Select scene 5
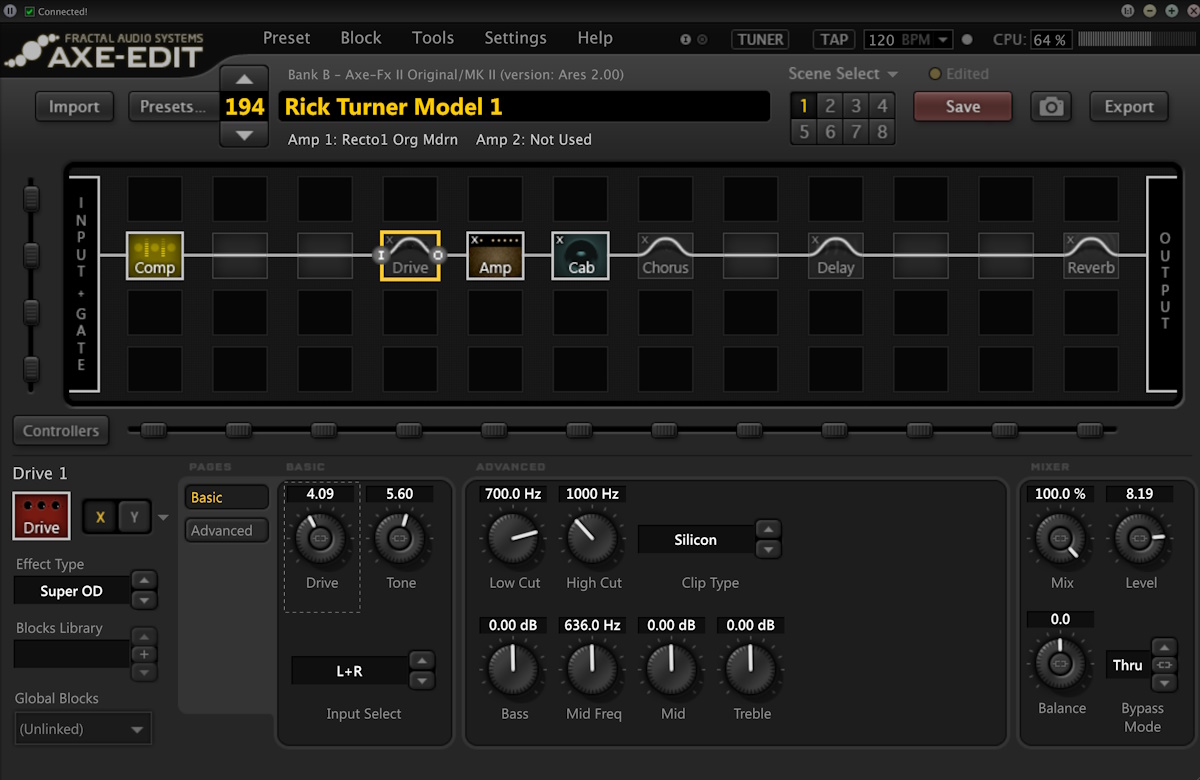 pos(804,132)
